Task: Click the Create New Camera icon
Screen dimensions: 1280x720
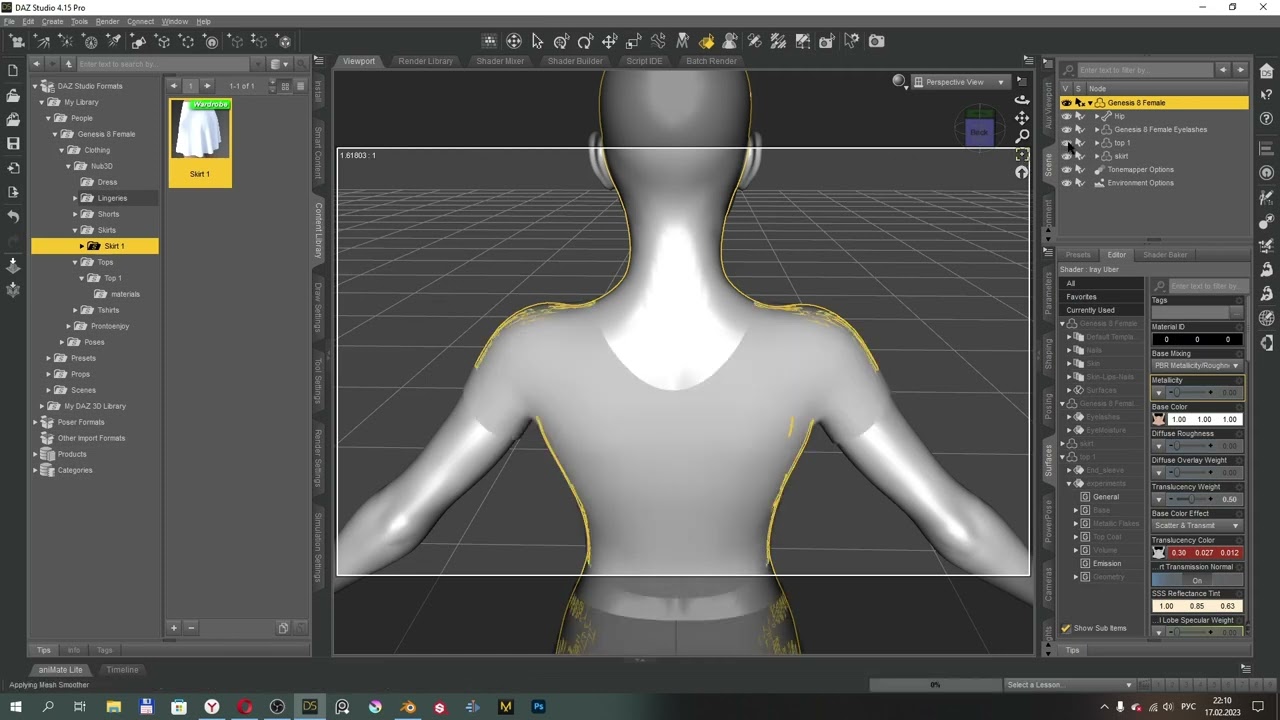Action: [17, 41]
